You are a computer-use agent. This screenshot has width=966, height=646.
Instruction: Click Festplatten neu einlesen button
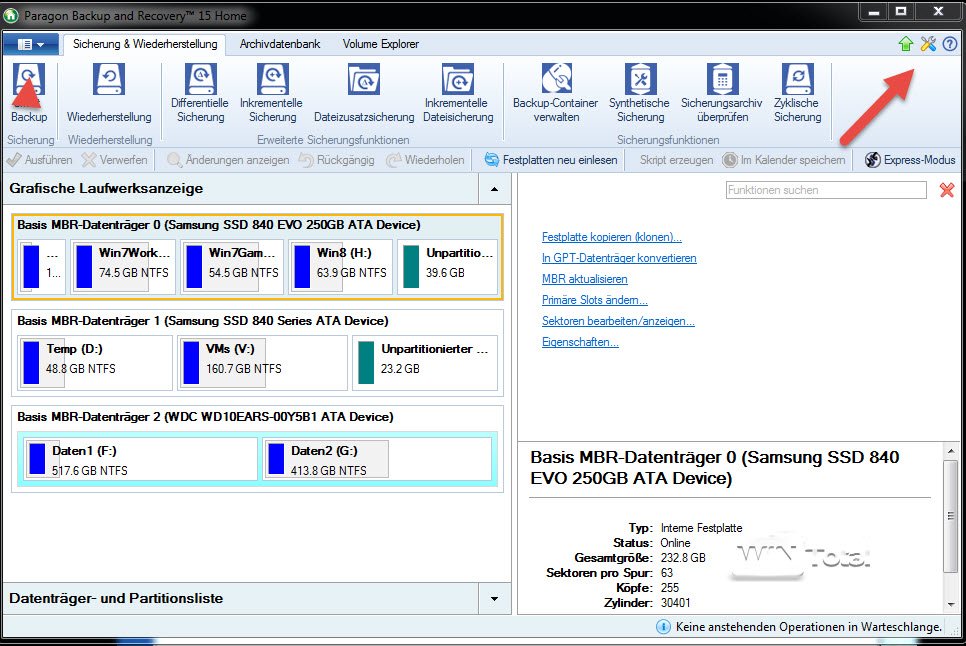click(550, 160)
